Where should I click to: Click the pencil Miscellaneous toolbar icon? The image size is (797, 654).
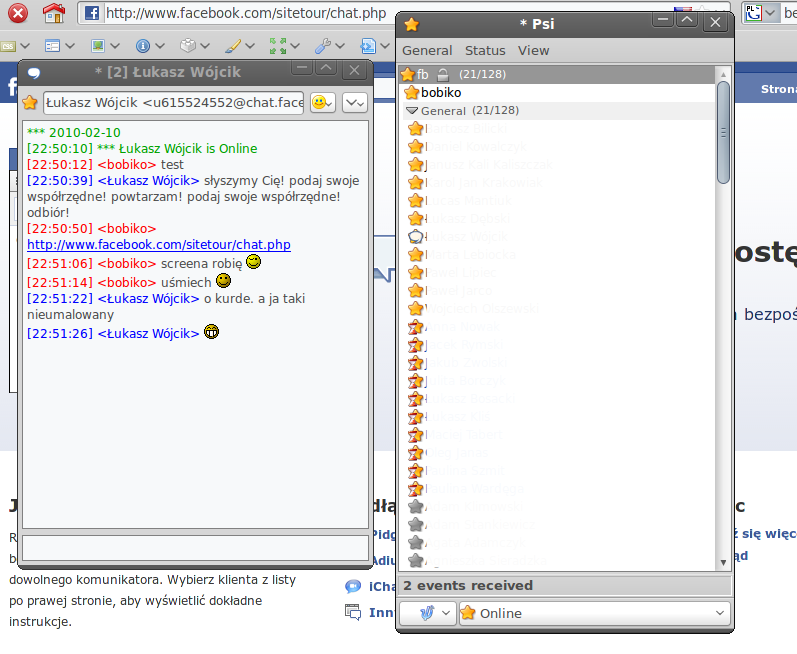(x=233, y=45)
